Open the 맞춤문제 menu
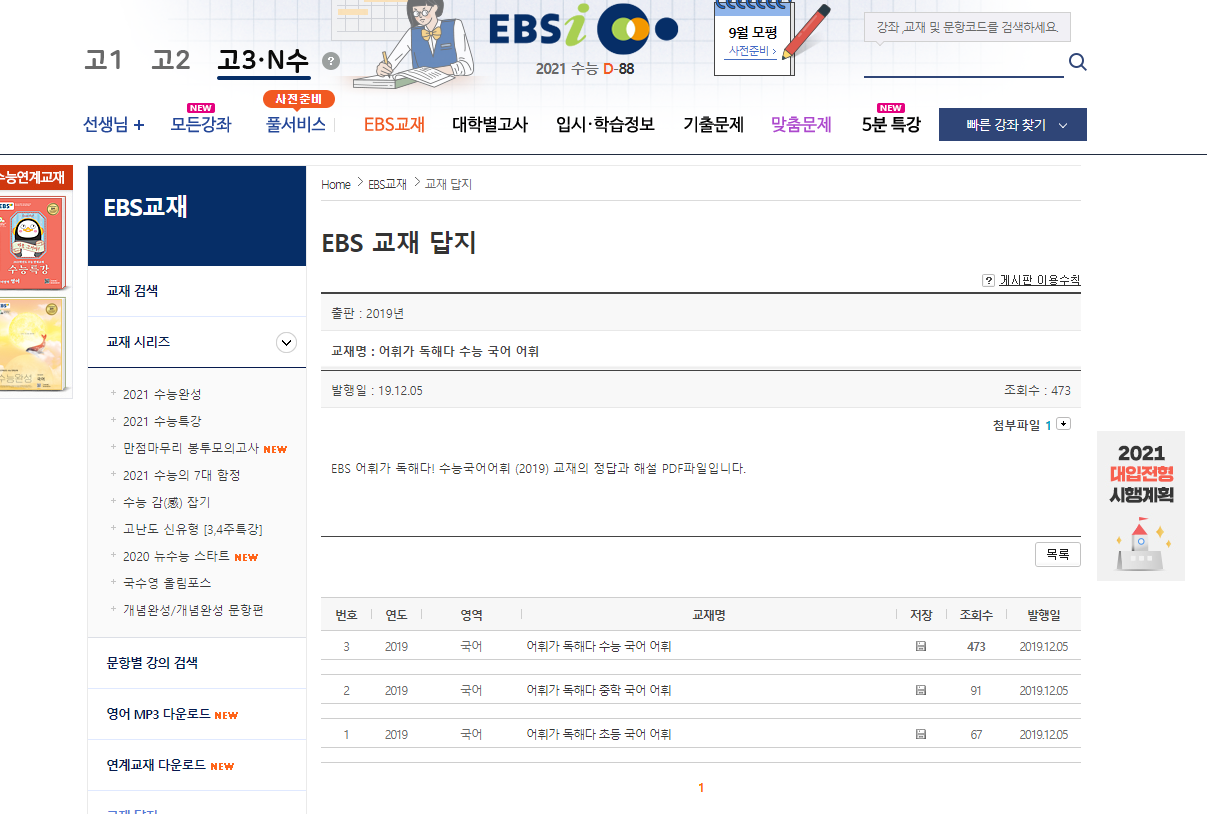 tap(801, 125)
